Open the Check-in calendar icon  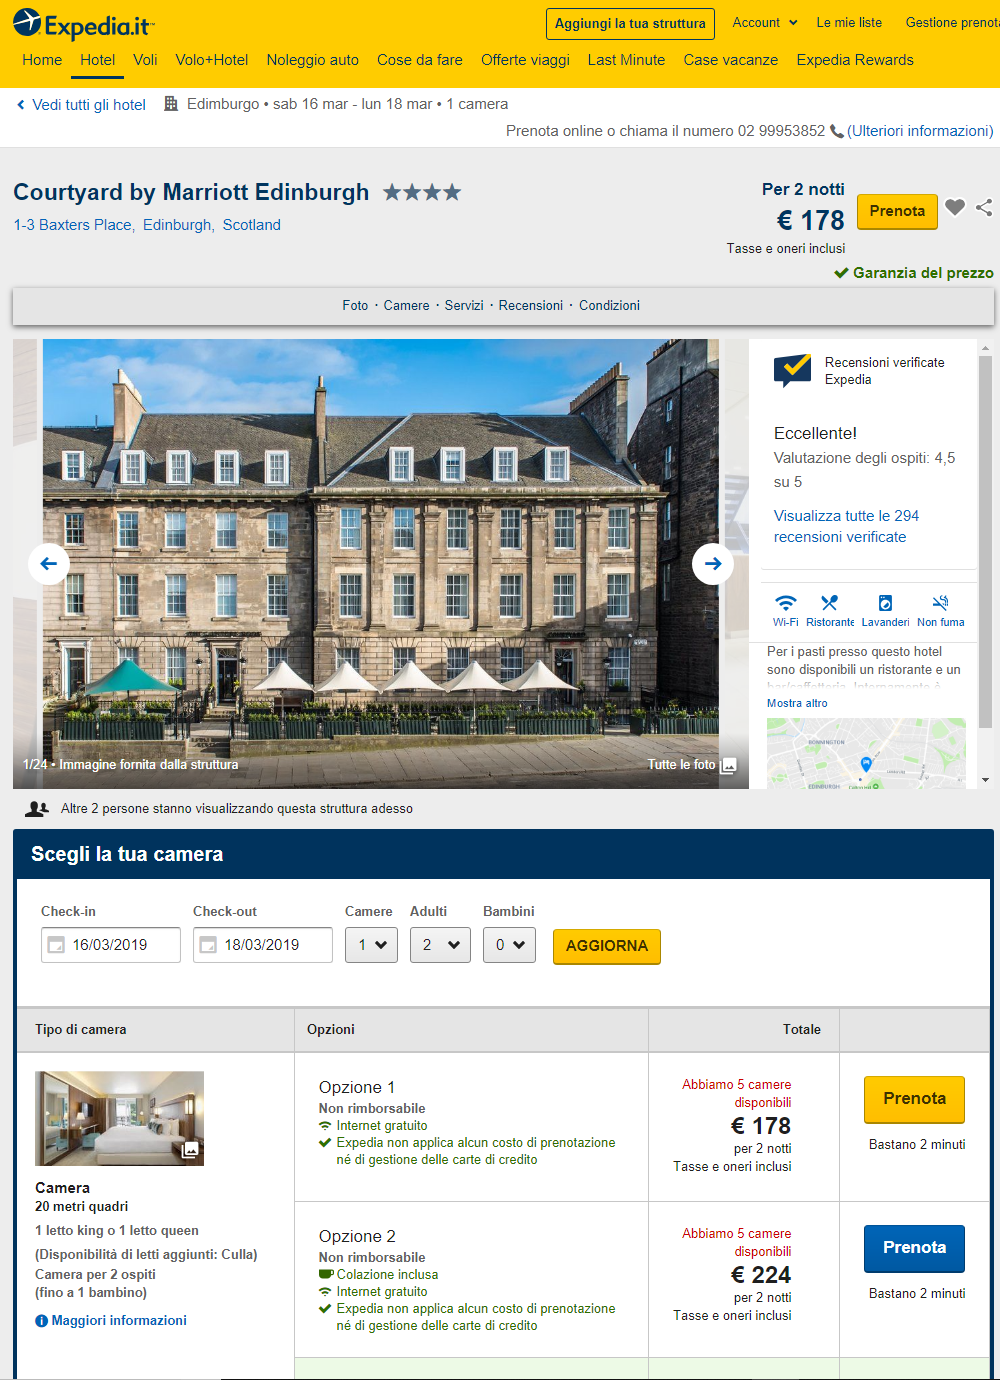[56, 945]
